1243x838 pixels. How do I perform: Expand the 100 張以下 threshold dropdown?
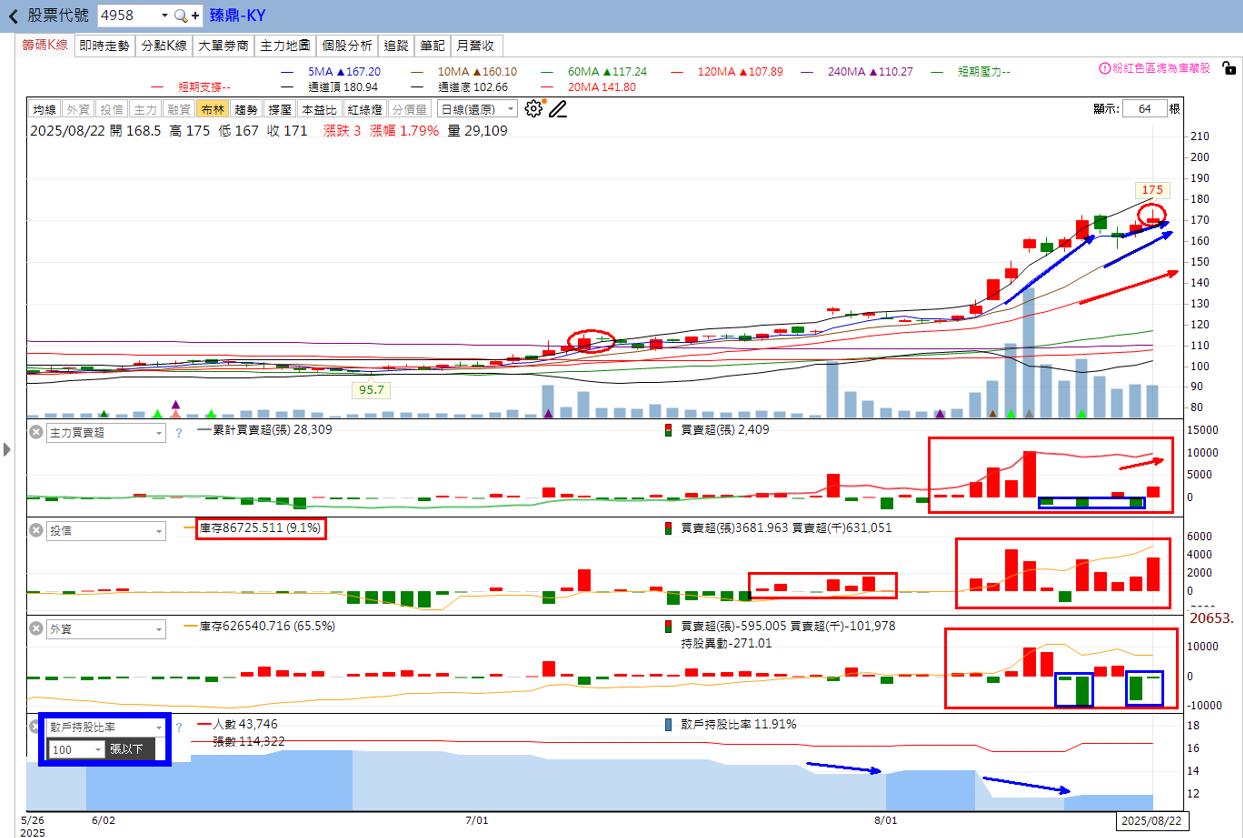[x=76, y=749]
